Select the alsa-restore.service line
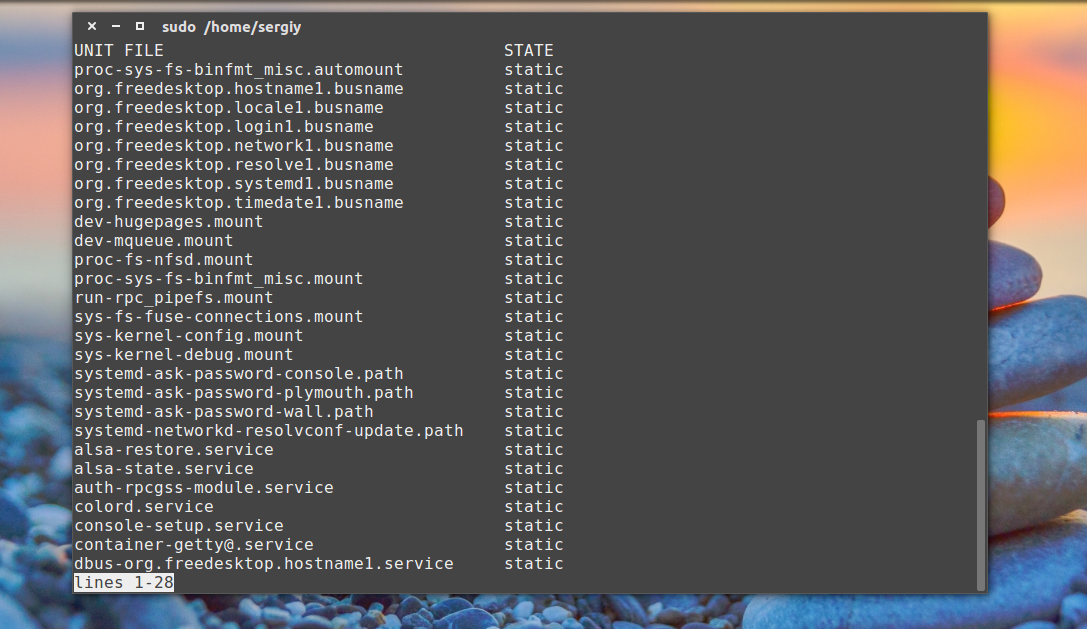This screenshot has height=629, width=1087. (x=173, y=449)
